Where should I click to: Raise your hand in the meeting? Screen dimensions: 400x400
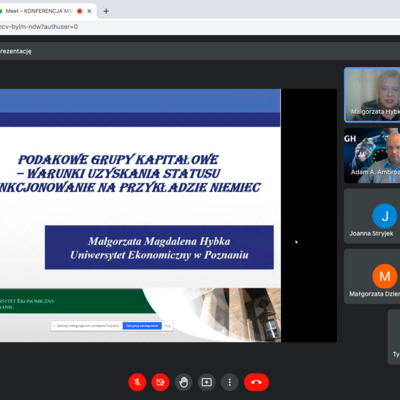183,382
